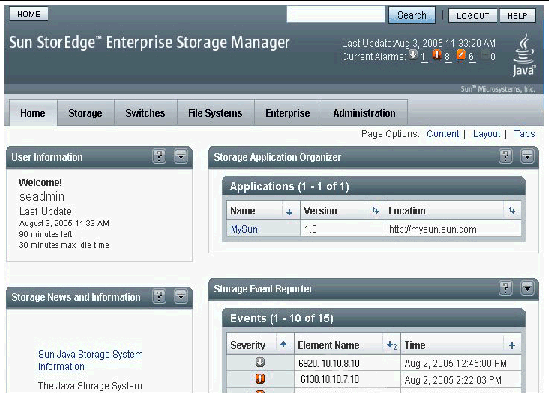Viewport: 549px width, 400px height.
Task: Click the Java logo icon
Action: click(524, 55)
